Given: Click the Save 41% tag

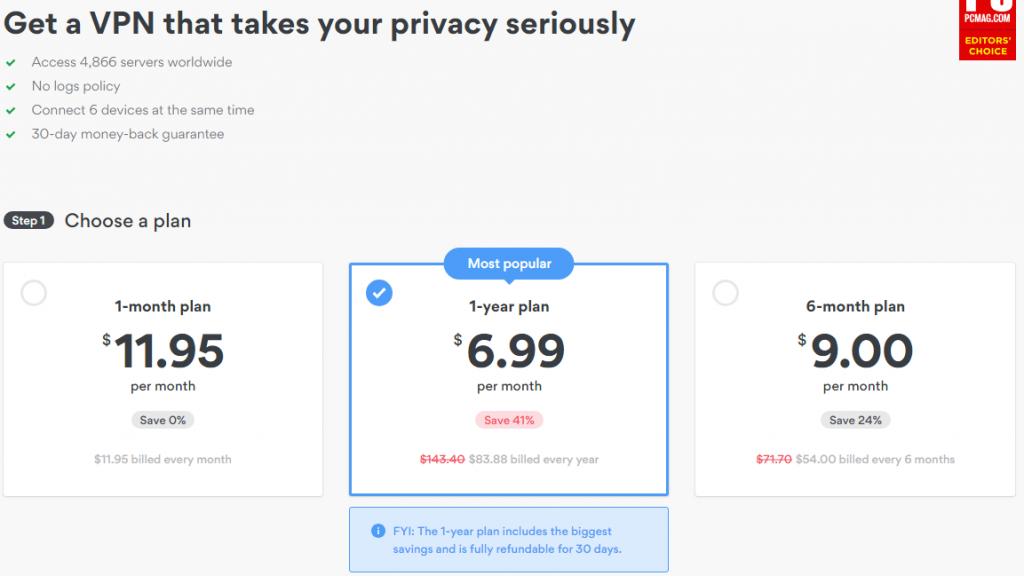Looking at the screenshot, I should (509, 420).
